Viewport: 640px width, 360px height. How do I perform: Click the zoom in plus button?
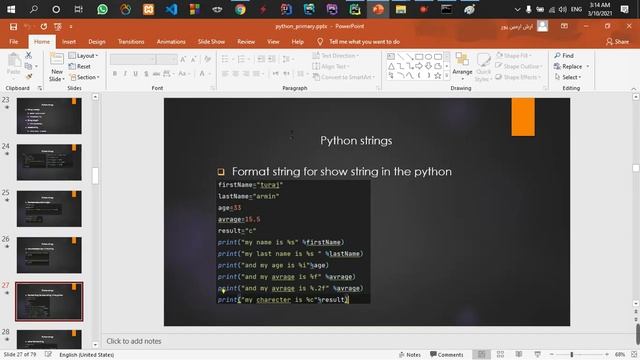click(607, 354)
